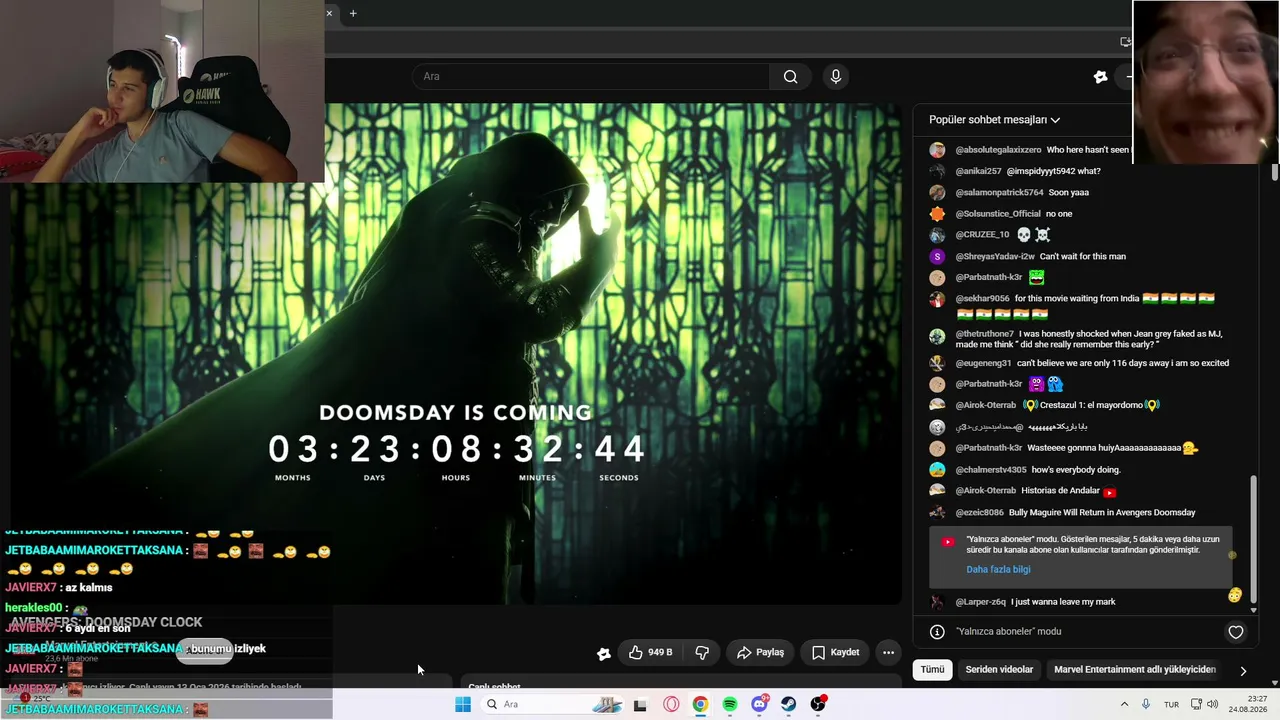Select the Seriden videolar filter chip
Viewport: 1280px width, 720px height.
tap(999, 670)
